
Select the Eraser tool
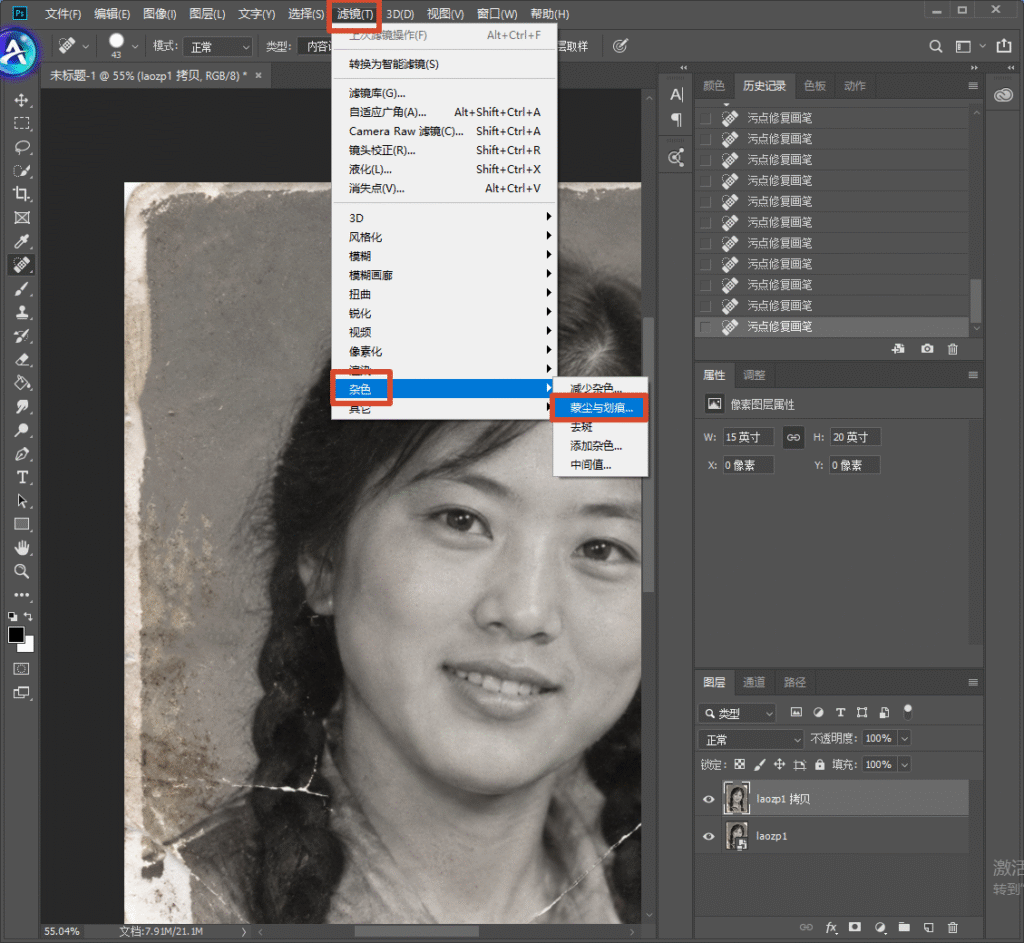22,359
